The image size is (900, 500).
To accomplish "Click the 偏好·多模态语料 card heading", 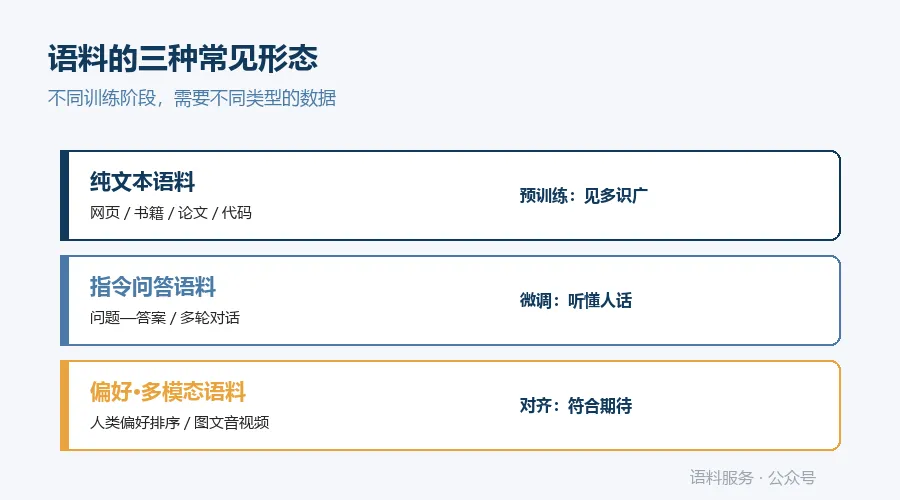I will tap(168, 392).
